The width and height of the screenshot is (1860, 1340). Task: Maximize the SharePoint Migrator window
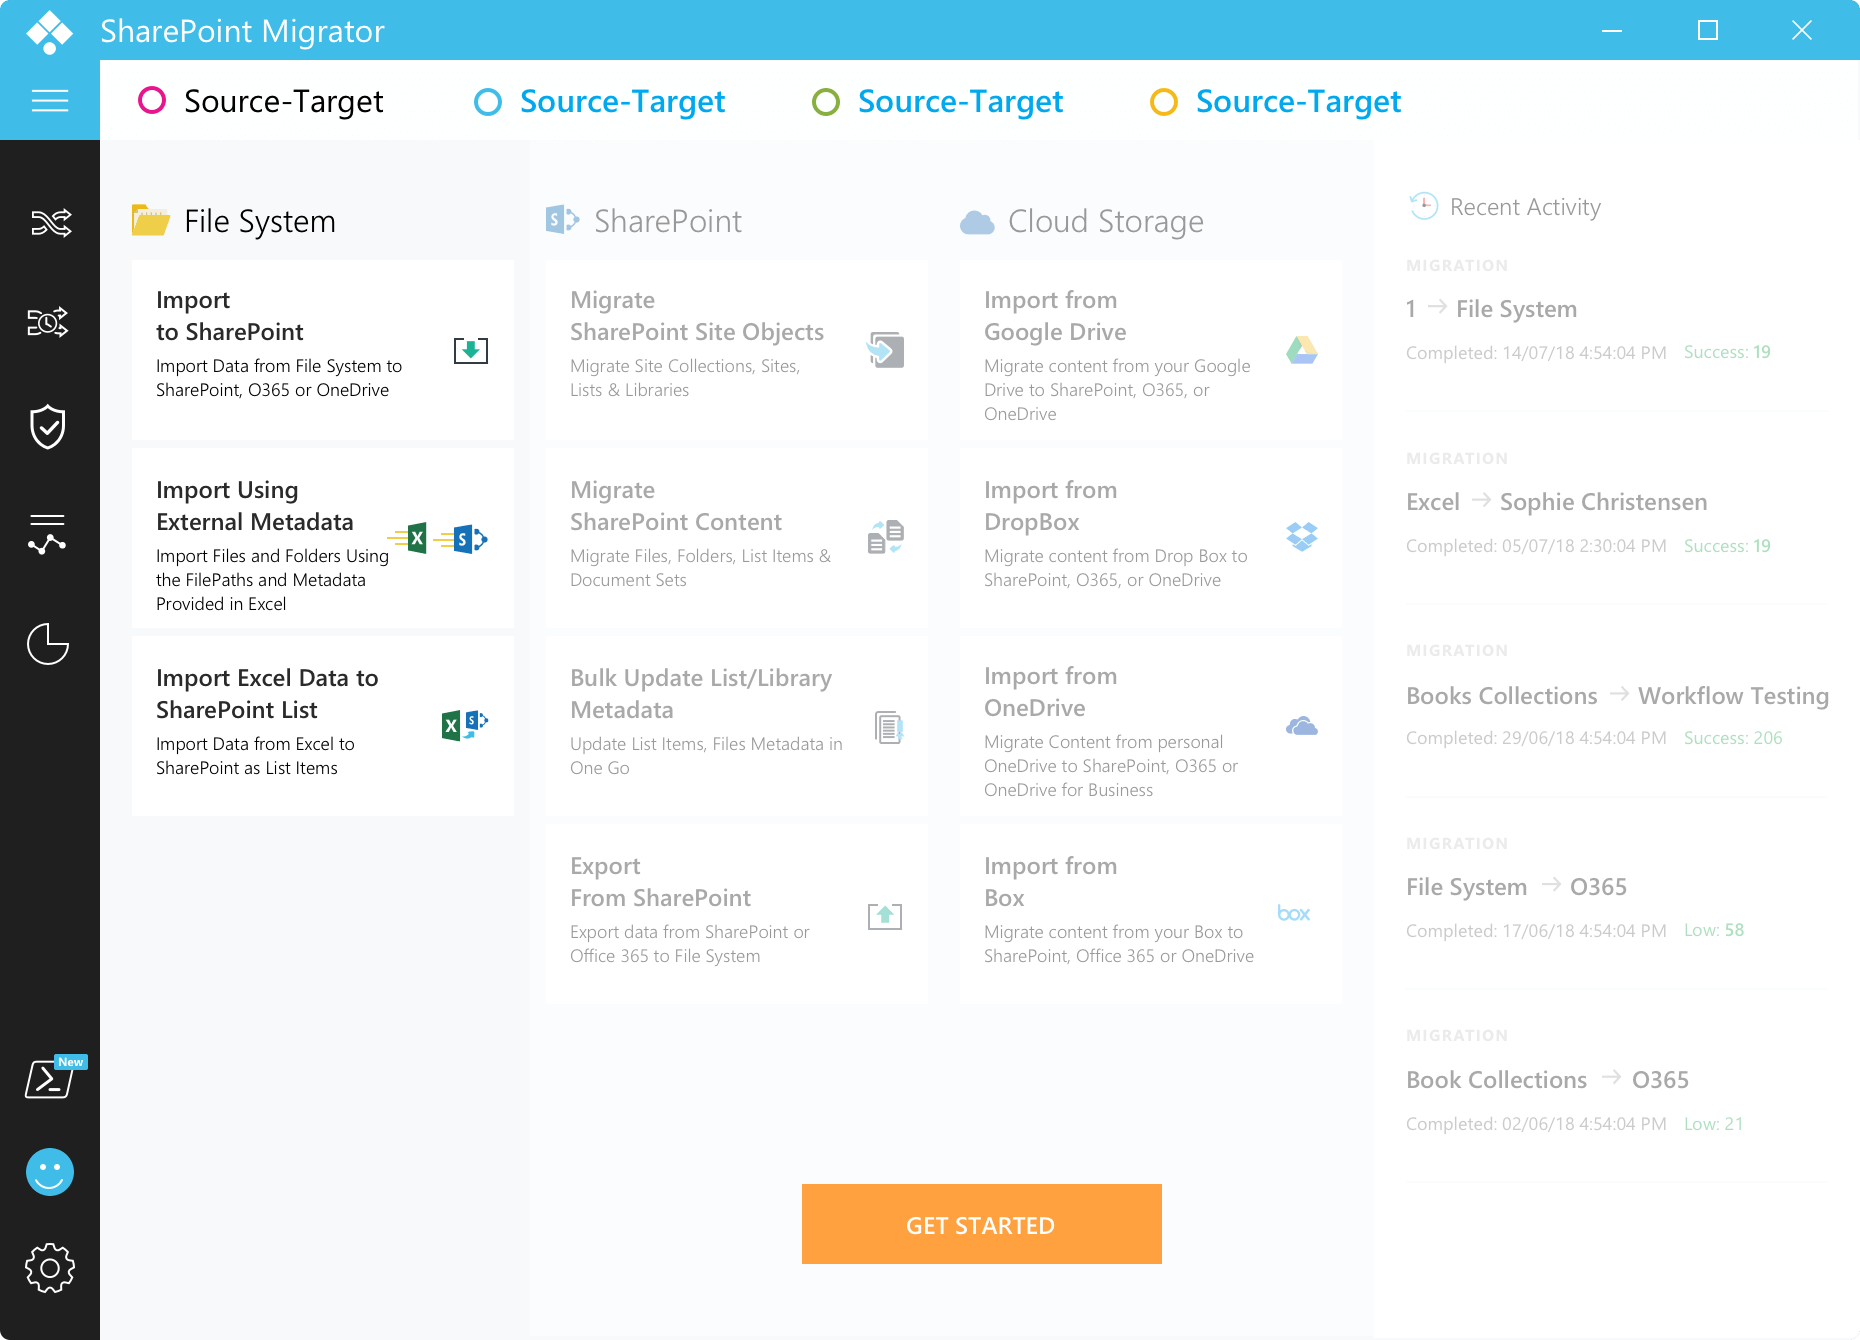(x=1708, y=31)
